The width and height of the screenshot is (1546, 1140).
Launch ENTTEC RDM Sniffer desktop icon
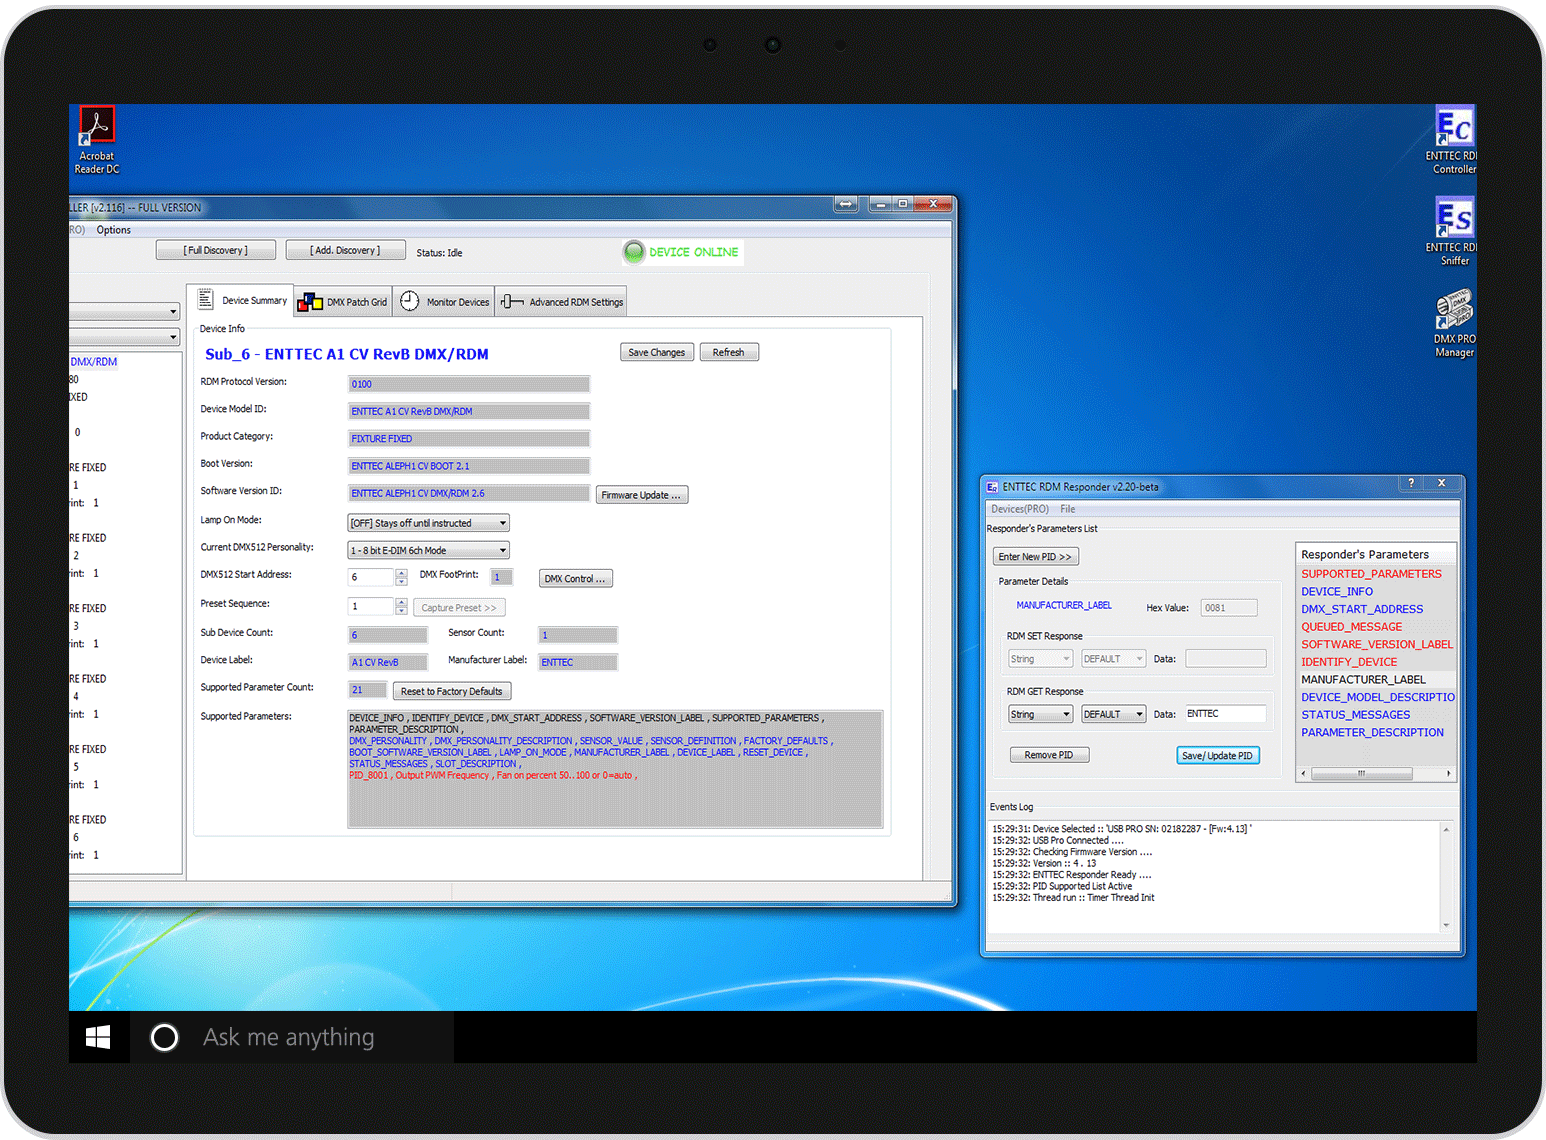click(x=1454, y=231)
